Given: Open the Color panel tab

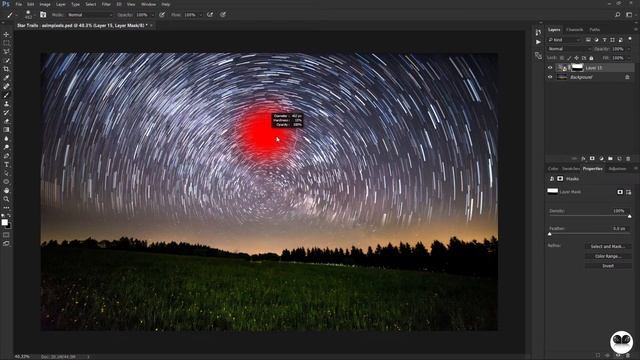Looking at the screenshot, I should pyautogui.click(x=553, y=169).
